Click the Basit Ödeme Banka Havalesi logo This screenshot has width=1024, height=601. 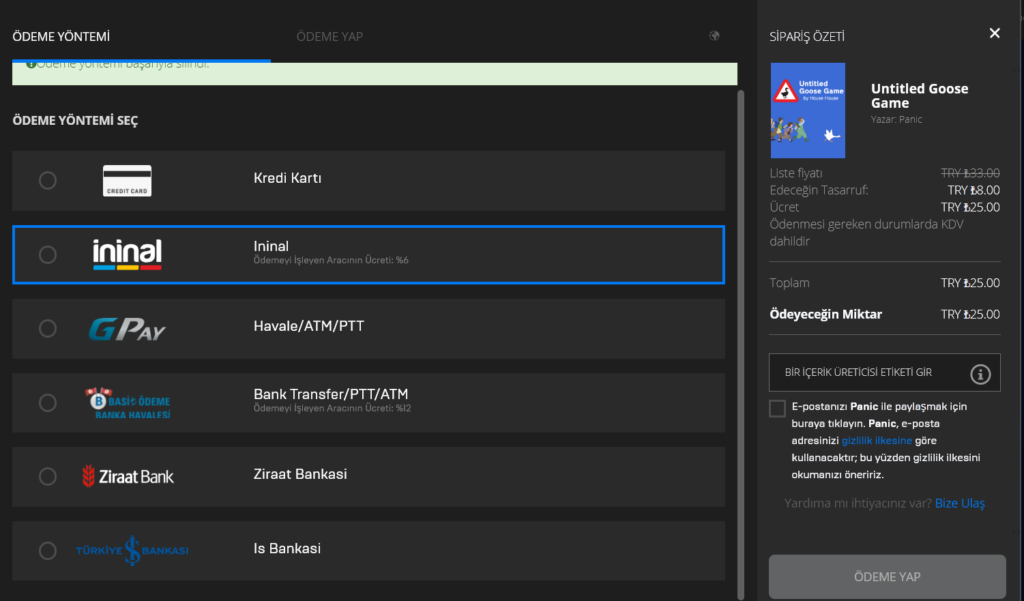[128, 403]
